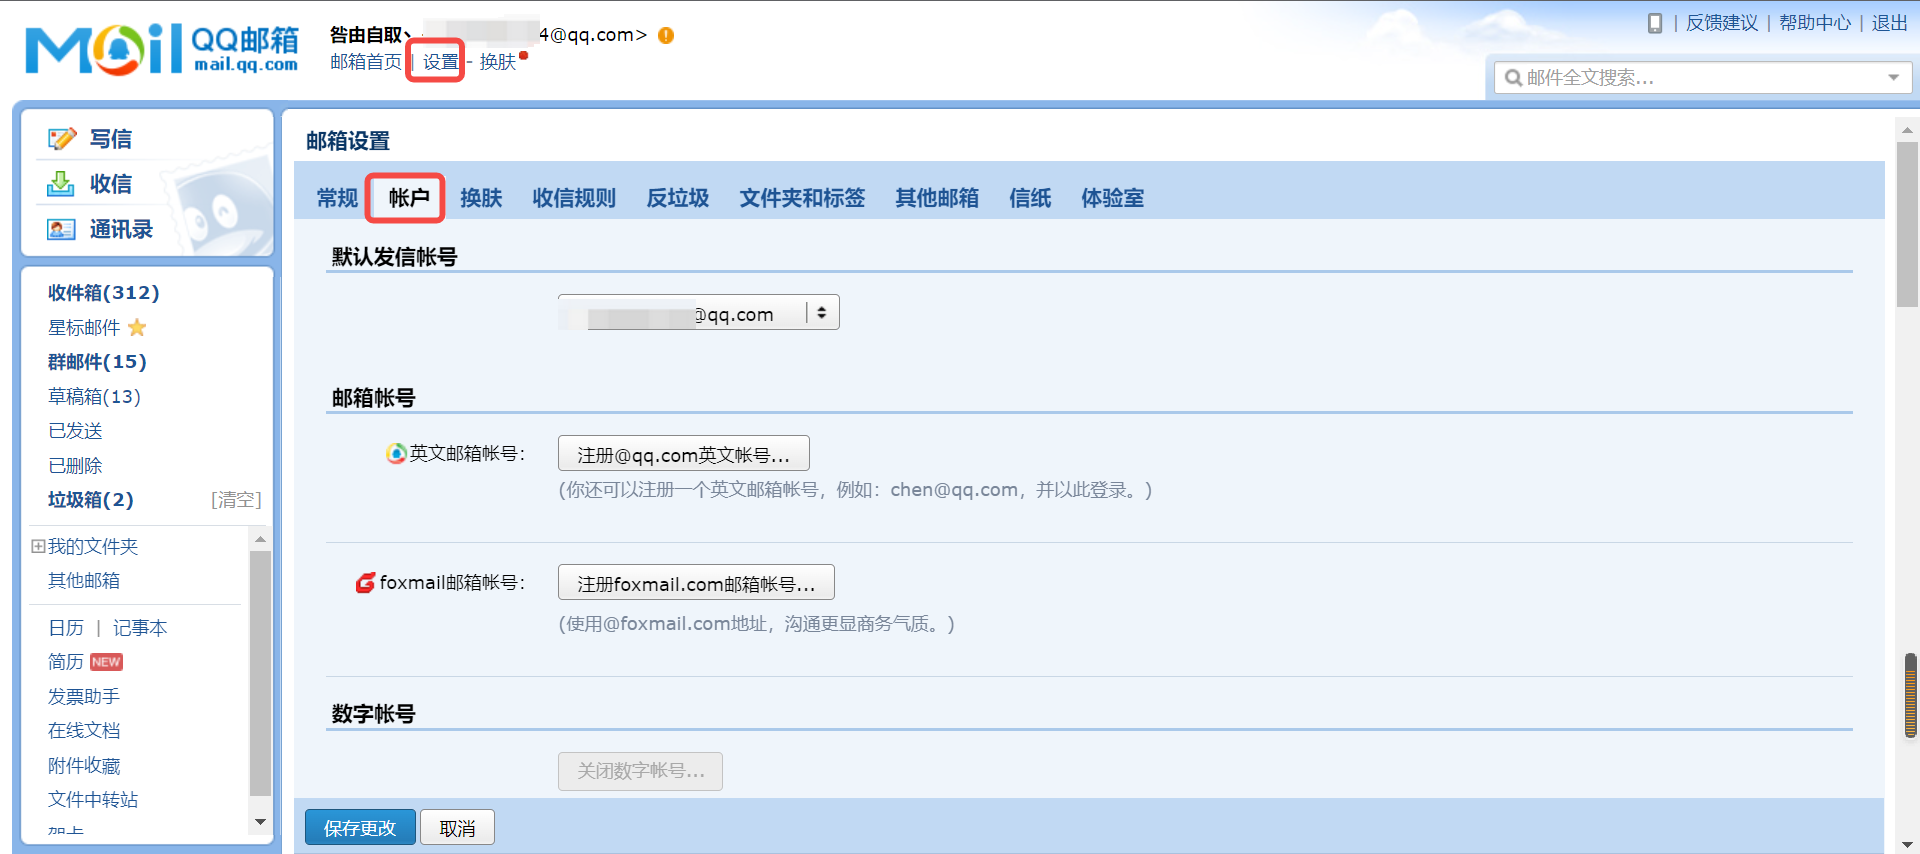Open 设置 settings link in header

point(440,62)
